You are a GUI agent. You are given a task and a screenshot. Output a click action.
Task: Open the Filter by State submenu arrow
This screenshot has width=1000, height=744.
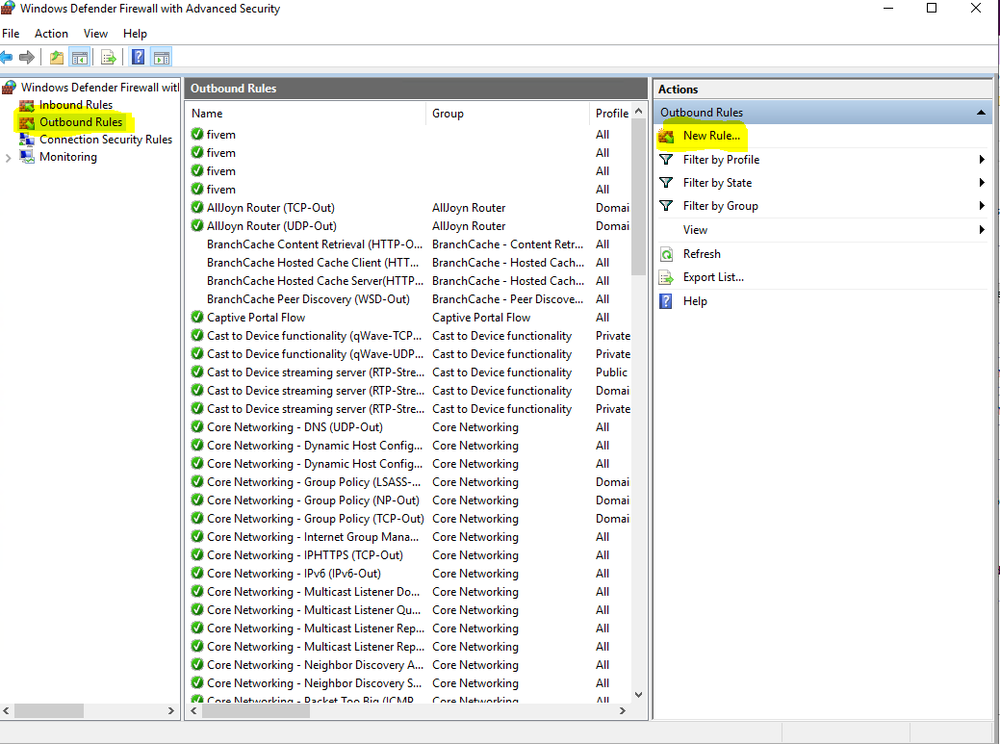(x=982, y=182)
